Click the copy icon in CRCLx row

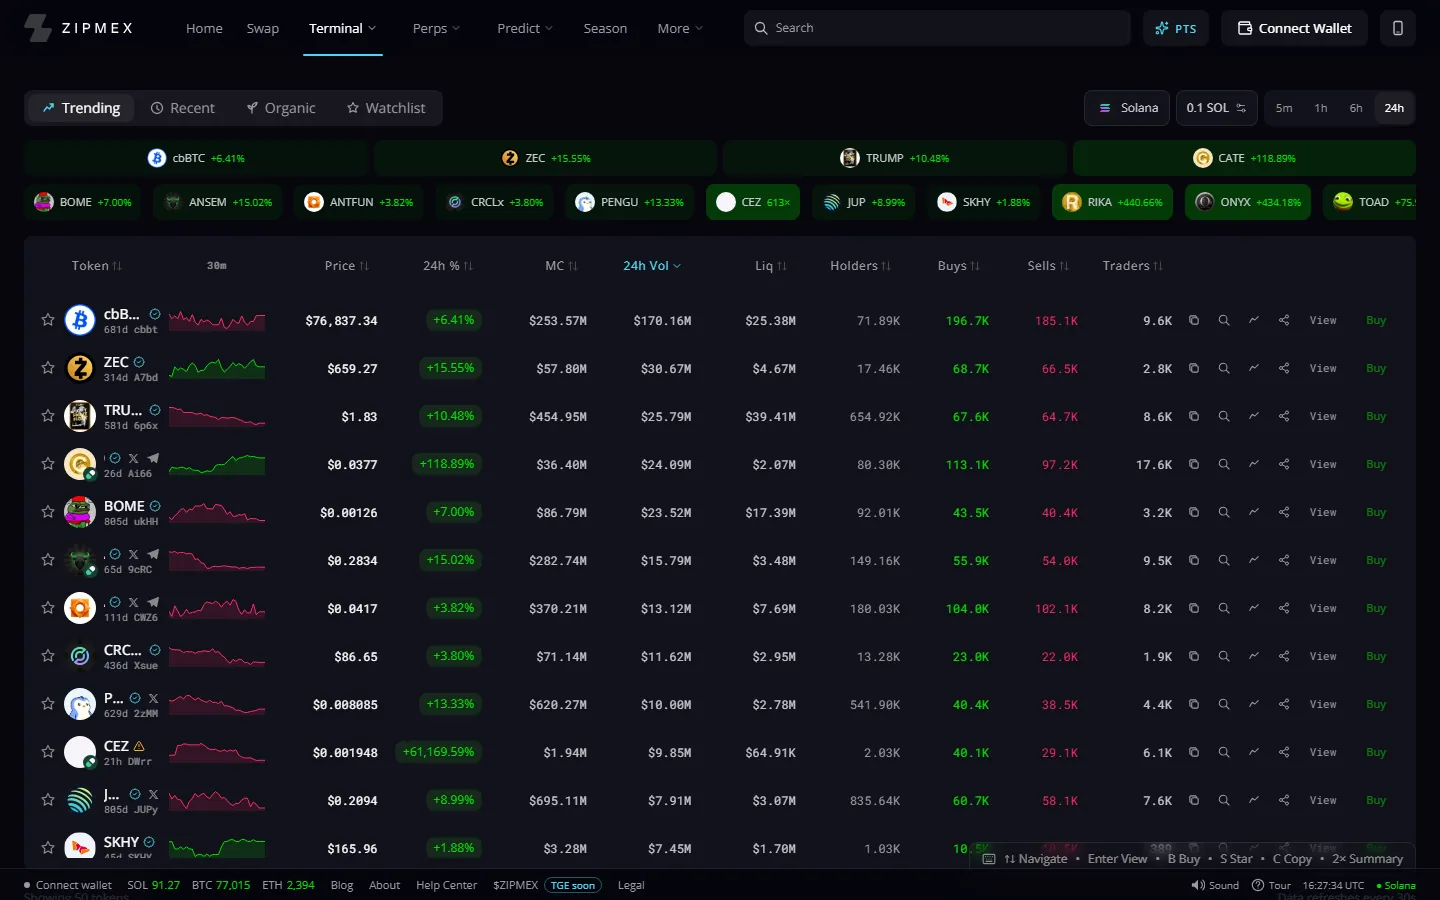point(1193,656)
